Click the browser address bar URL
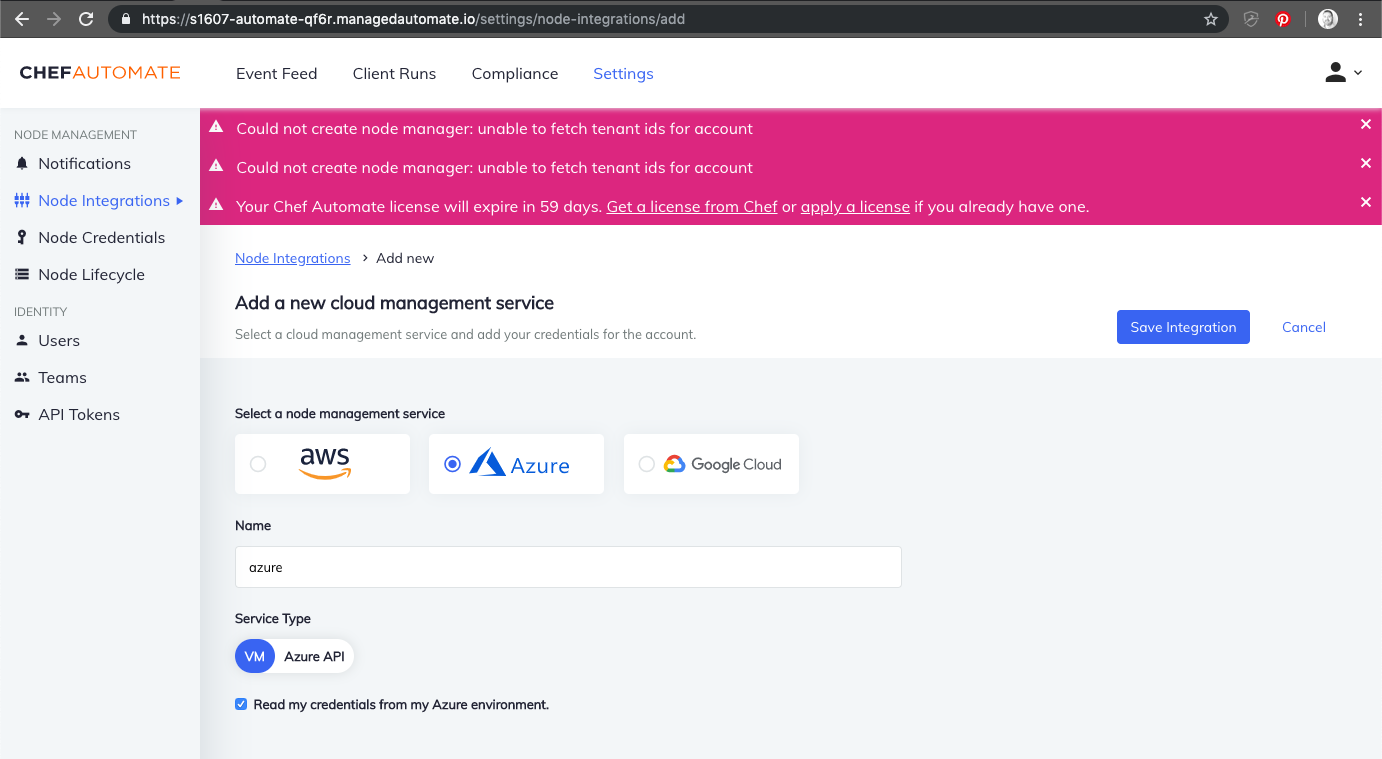1382x759 pixels. click(x=413, y=19)
